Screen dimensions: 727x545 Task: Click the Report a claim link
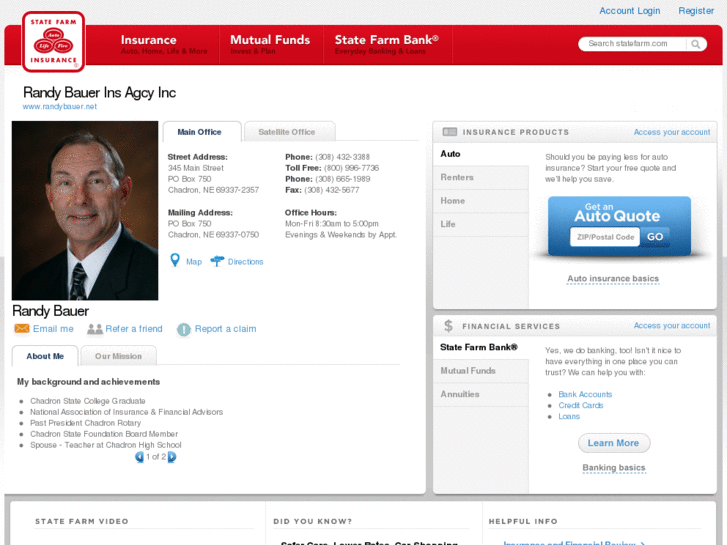tap(225, 329)
